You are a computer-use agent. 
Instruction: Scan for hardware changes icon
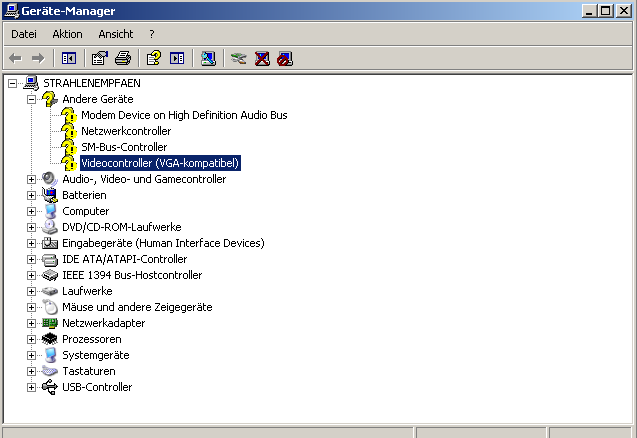[208, 59]
